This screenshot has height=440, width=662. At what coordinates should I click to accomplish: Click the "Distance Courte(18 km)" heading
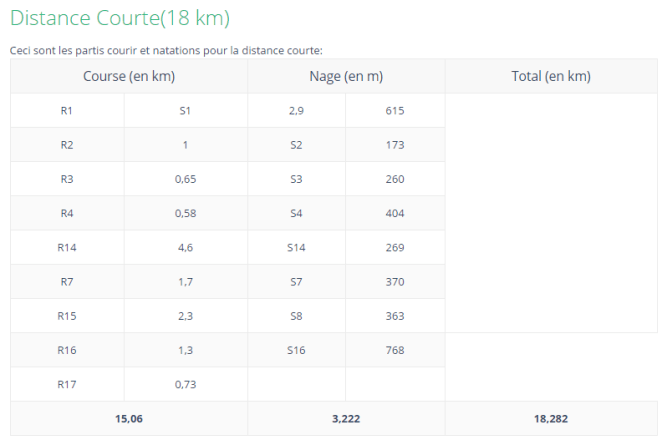[120, 18]
